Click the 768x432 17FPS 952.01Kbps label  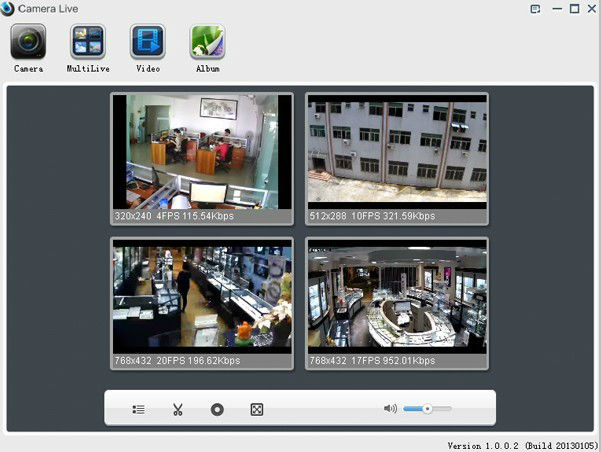click(x=372, y=361)
